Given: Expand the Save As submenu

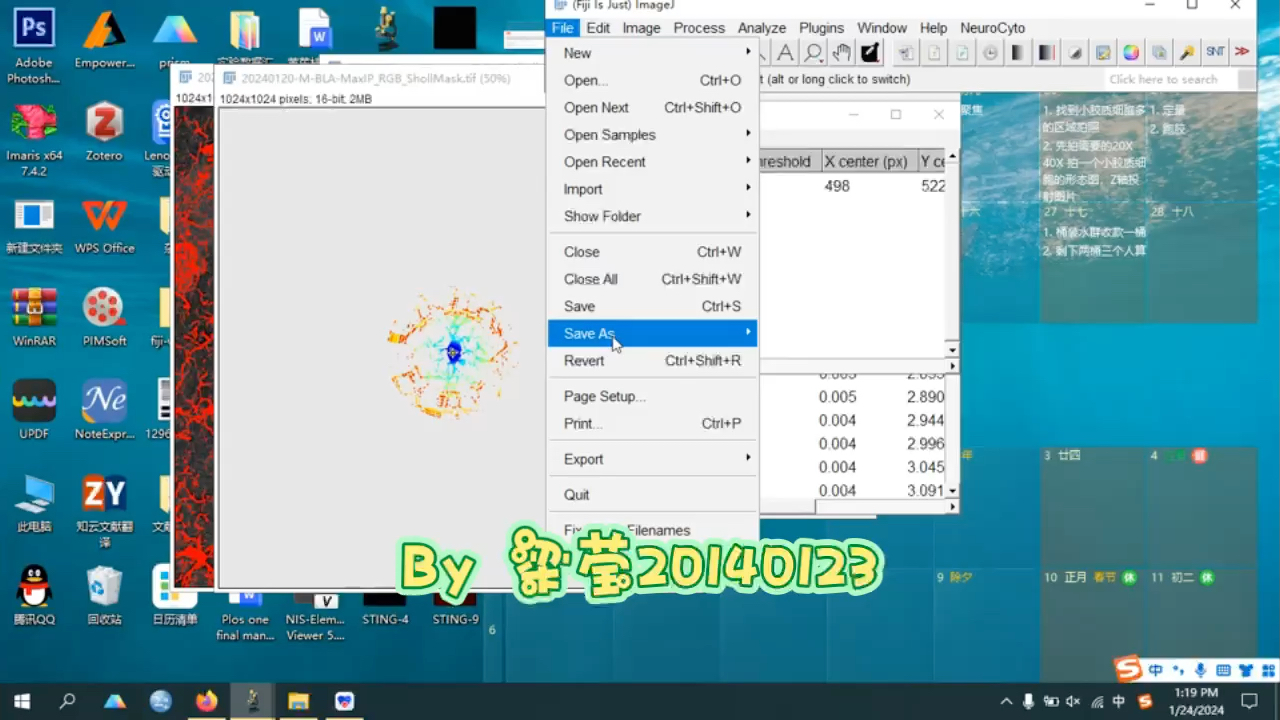Looking at the screenshot, I should (x=652, y=333).
